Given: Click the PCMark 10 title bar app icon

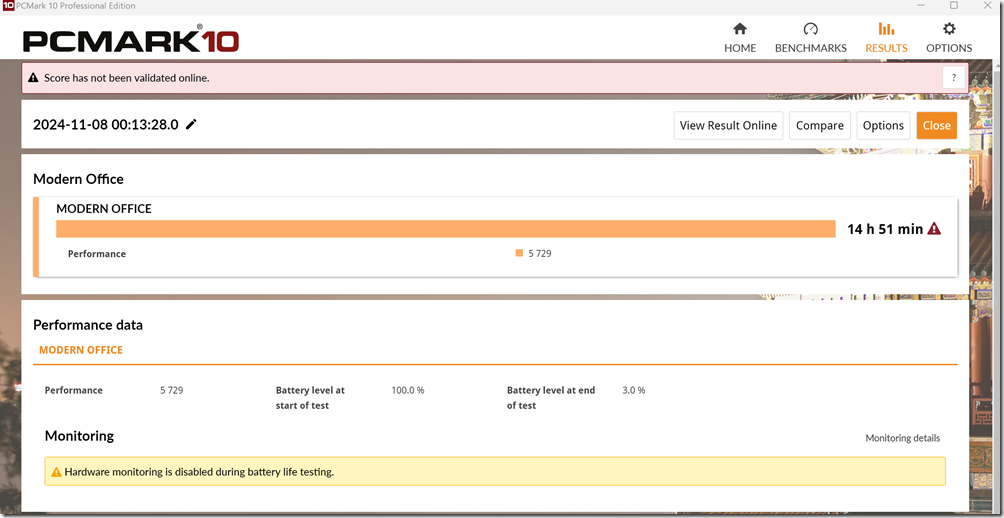Looking at the screenshot, I should tap(8, 6).
